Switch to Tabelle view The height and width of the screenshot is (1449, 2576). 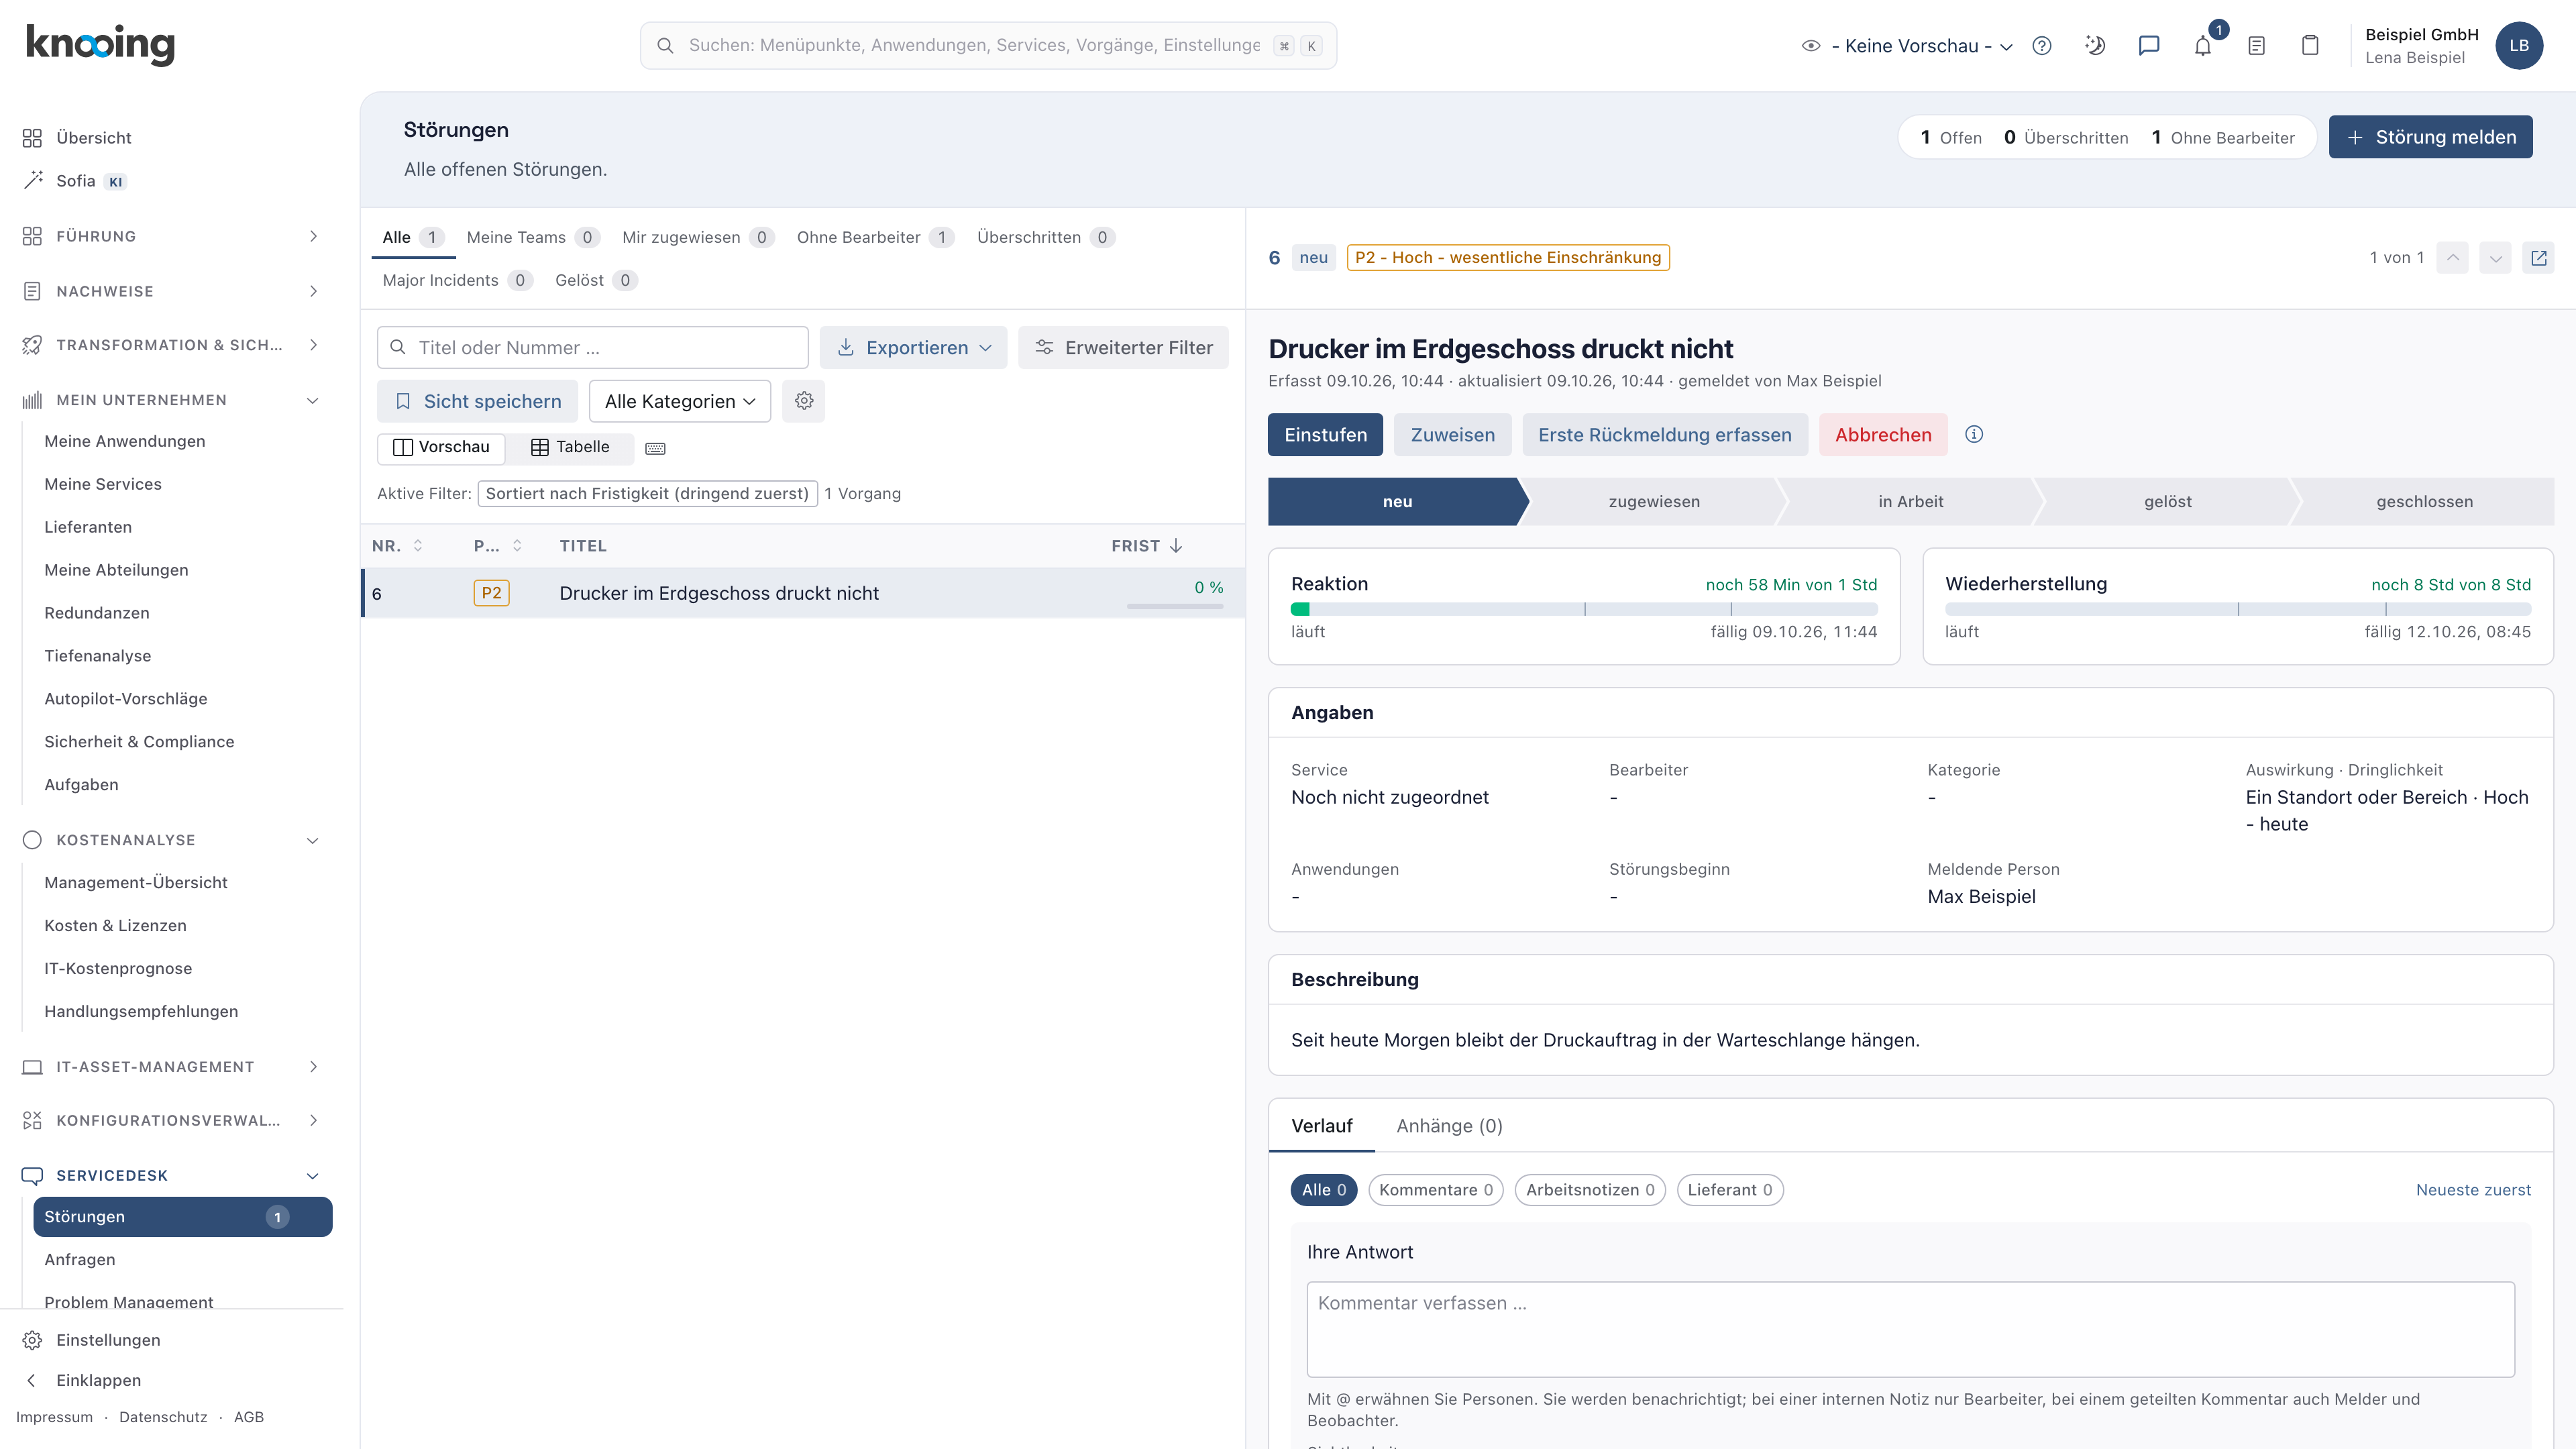pos(570,447)
